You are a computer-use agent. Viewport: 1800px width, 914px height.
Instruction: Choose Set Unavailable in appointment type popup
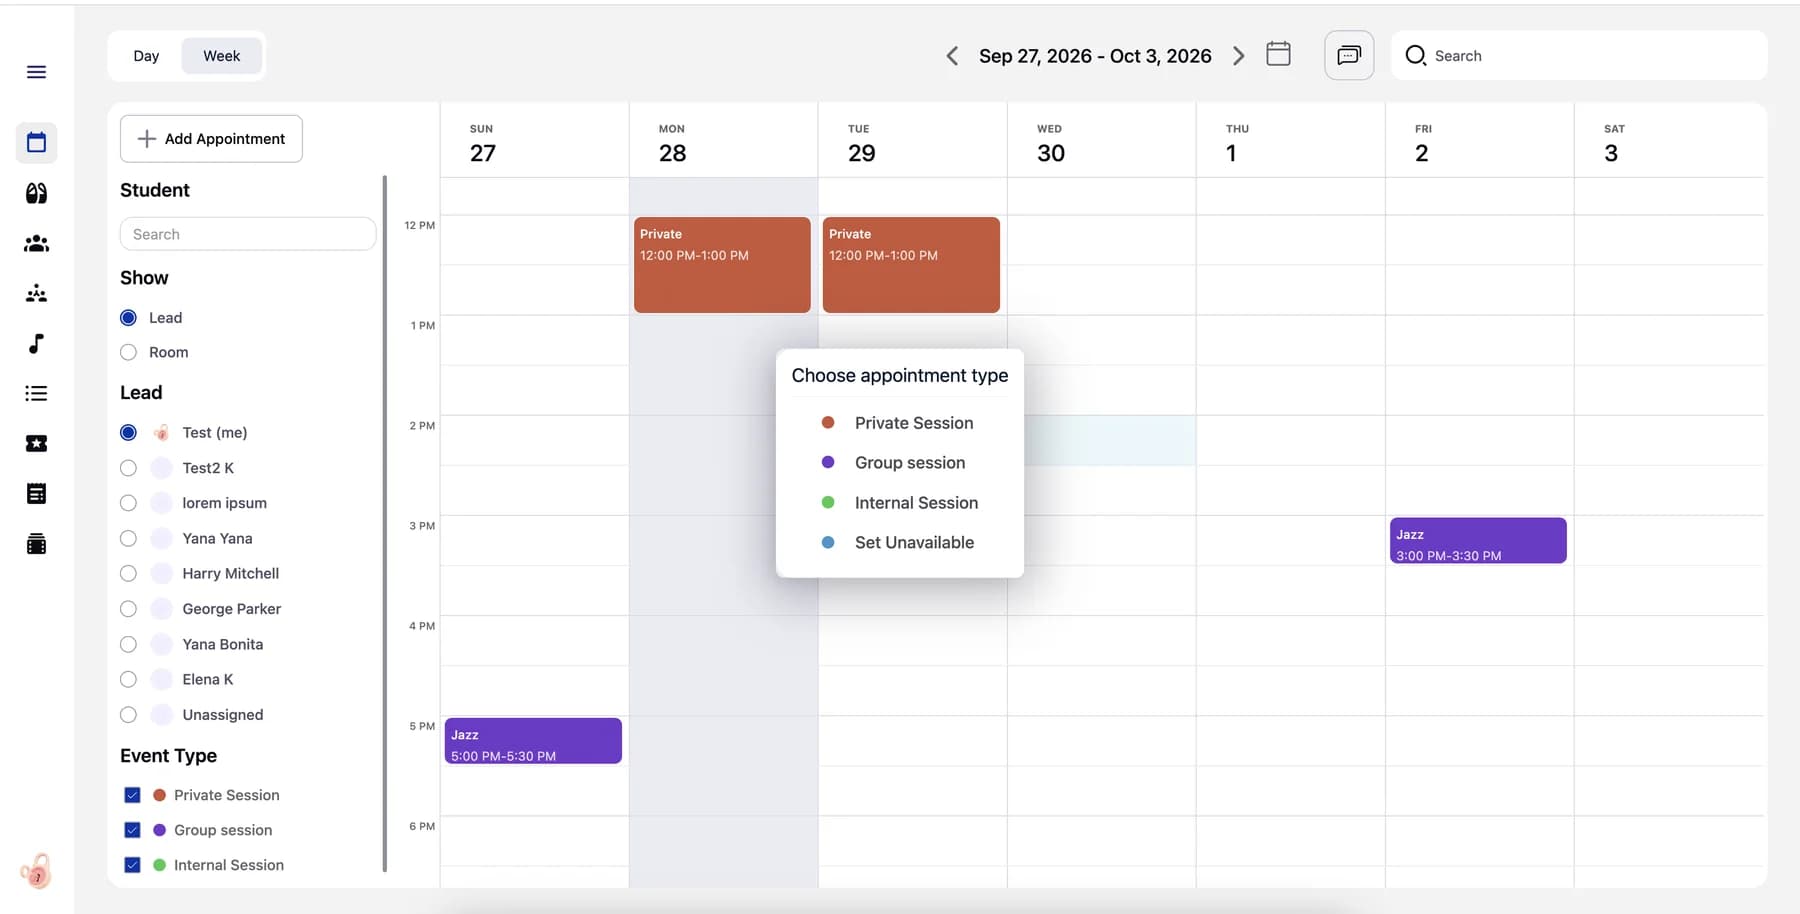pyautogui.click(x=898, y=543)
